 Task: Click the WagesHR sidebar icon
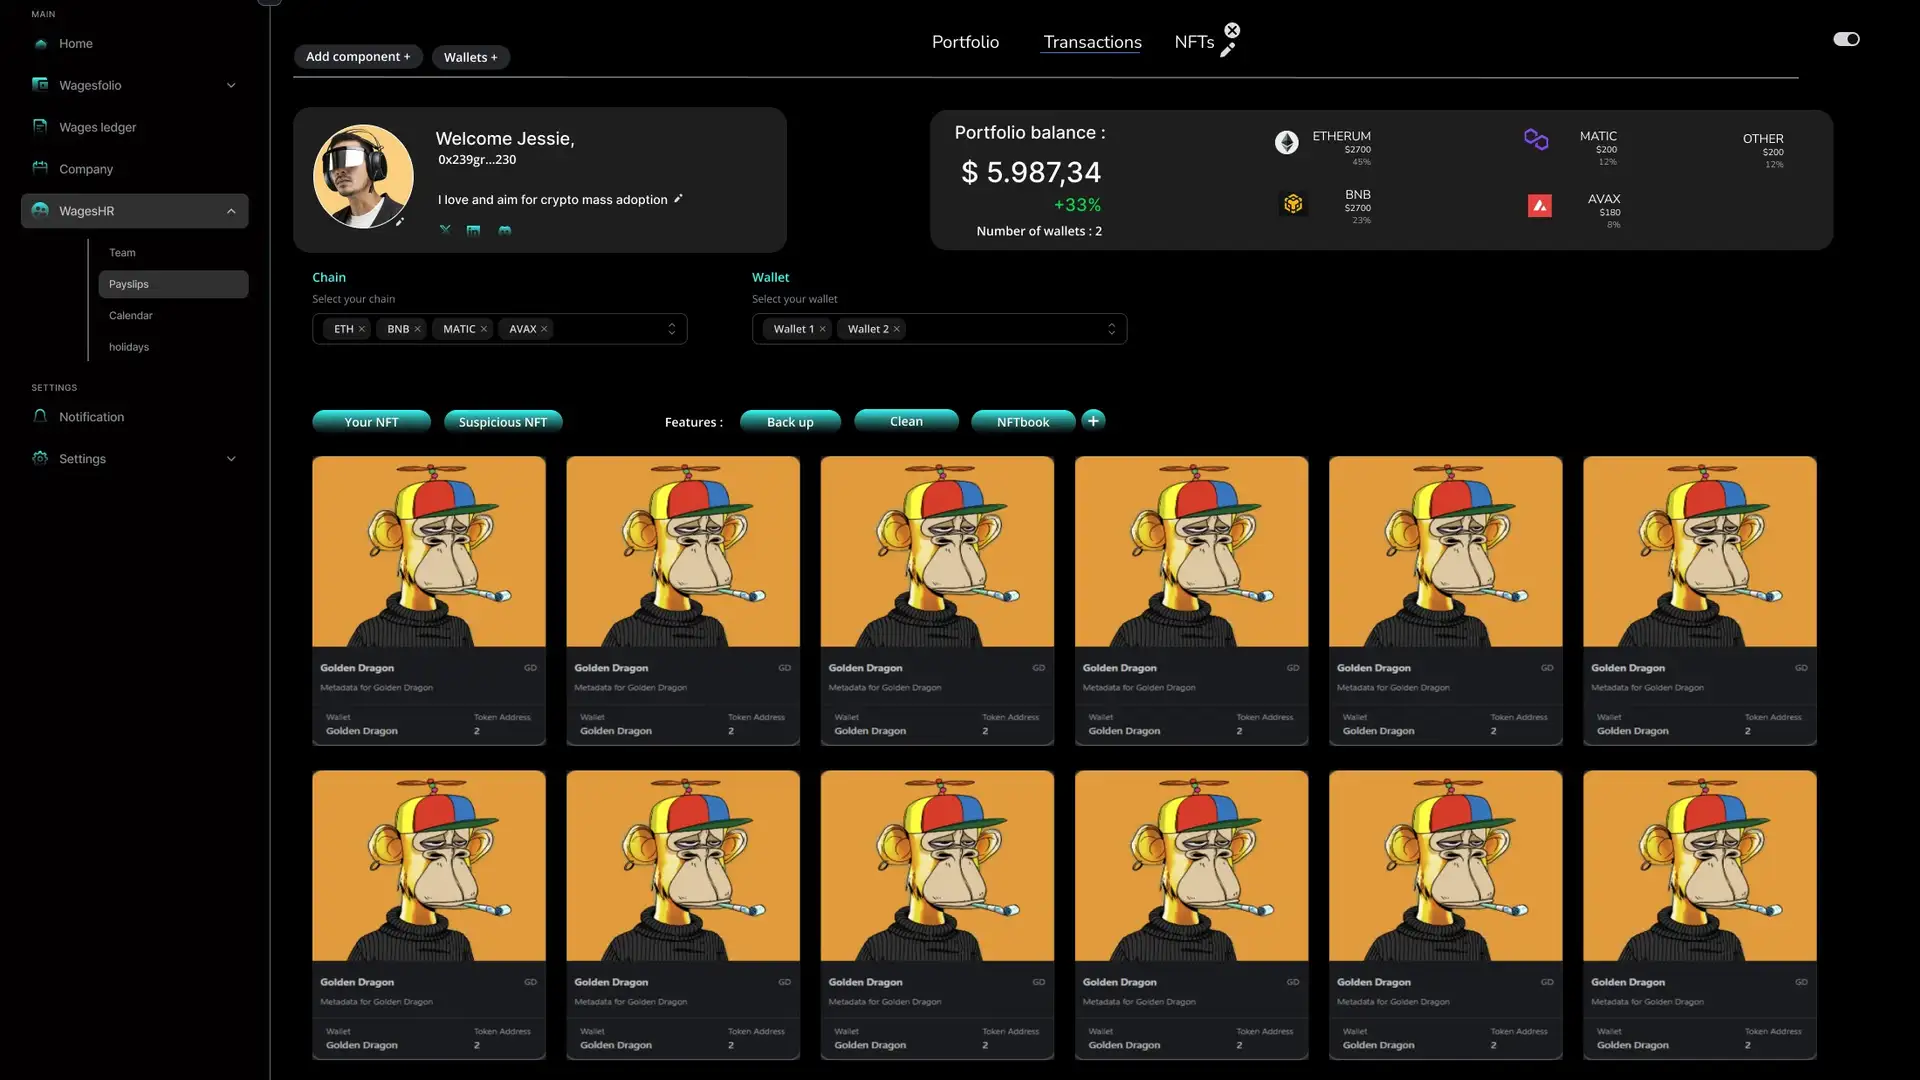(40, 210)
